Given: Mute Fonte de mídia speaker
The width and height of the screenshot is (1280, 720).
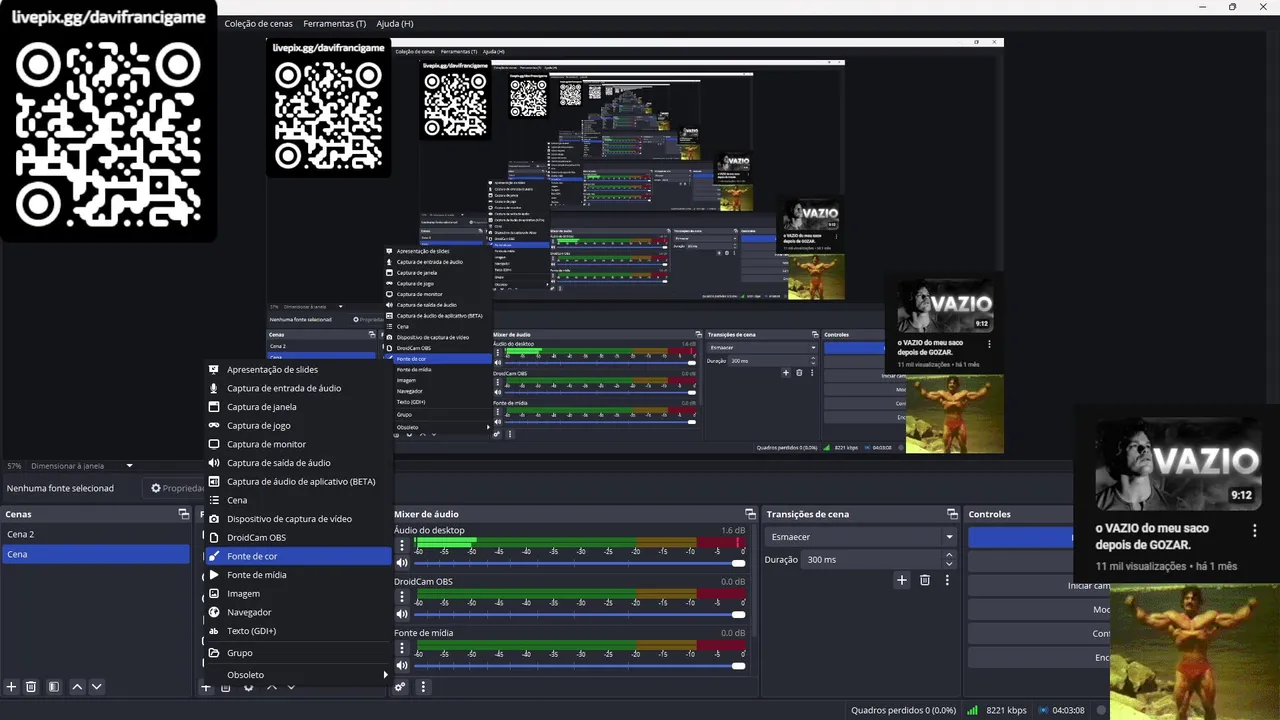Looking at the screenshot, I should pyautogui.click(x=402, y=665).
